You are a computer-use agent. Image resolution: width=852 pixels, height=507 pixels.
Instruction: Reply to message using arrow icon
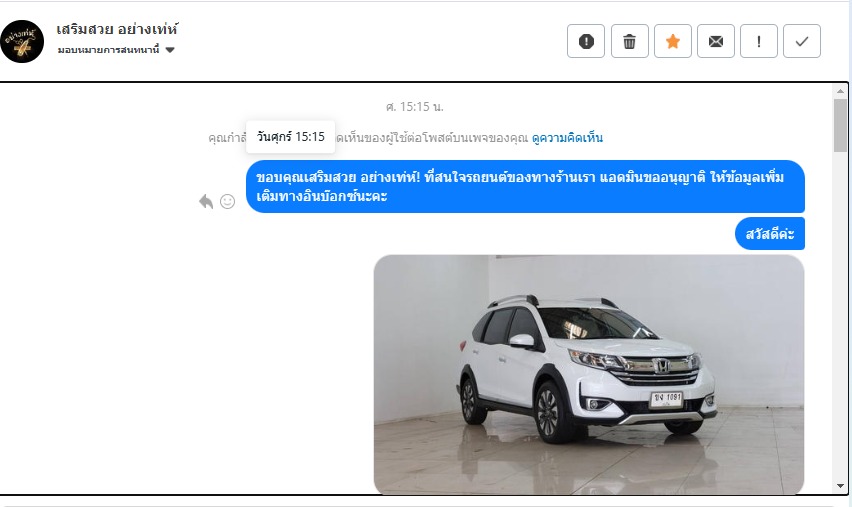pos(206,202)
